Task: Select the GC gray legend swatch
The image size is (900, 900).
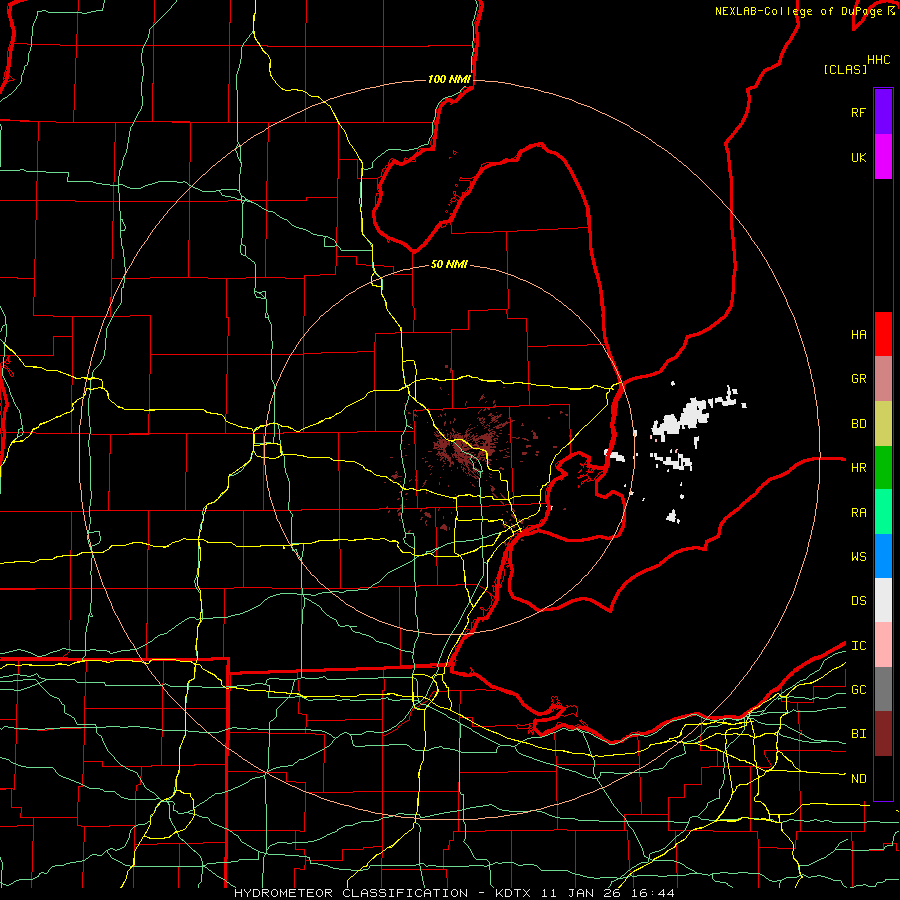Action: point(883,689)
